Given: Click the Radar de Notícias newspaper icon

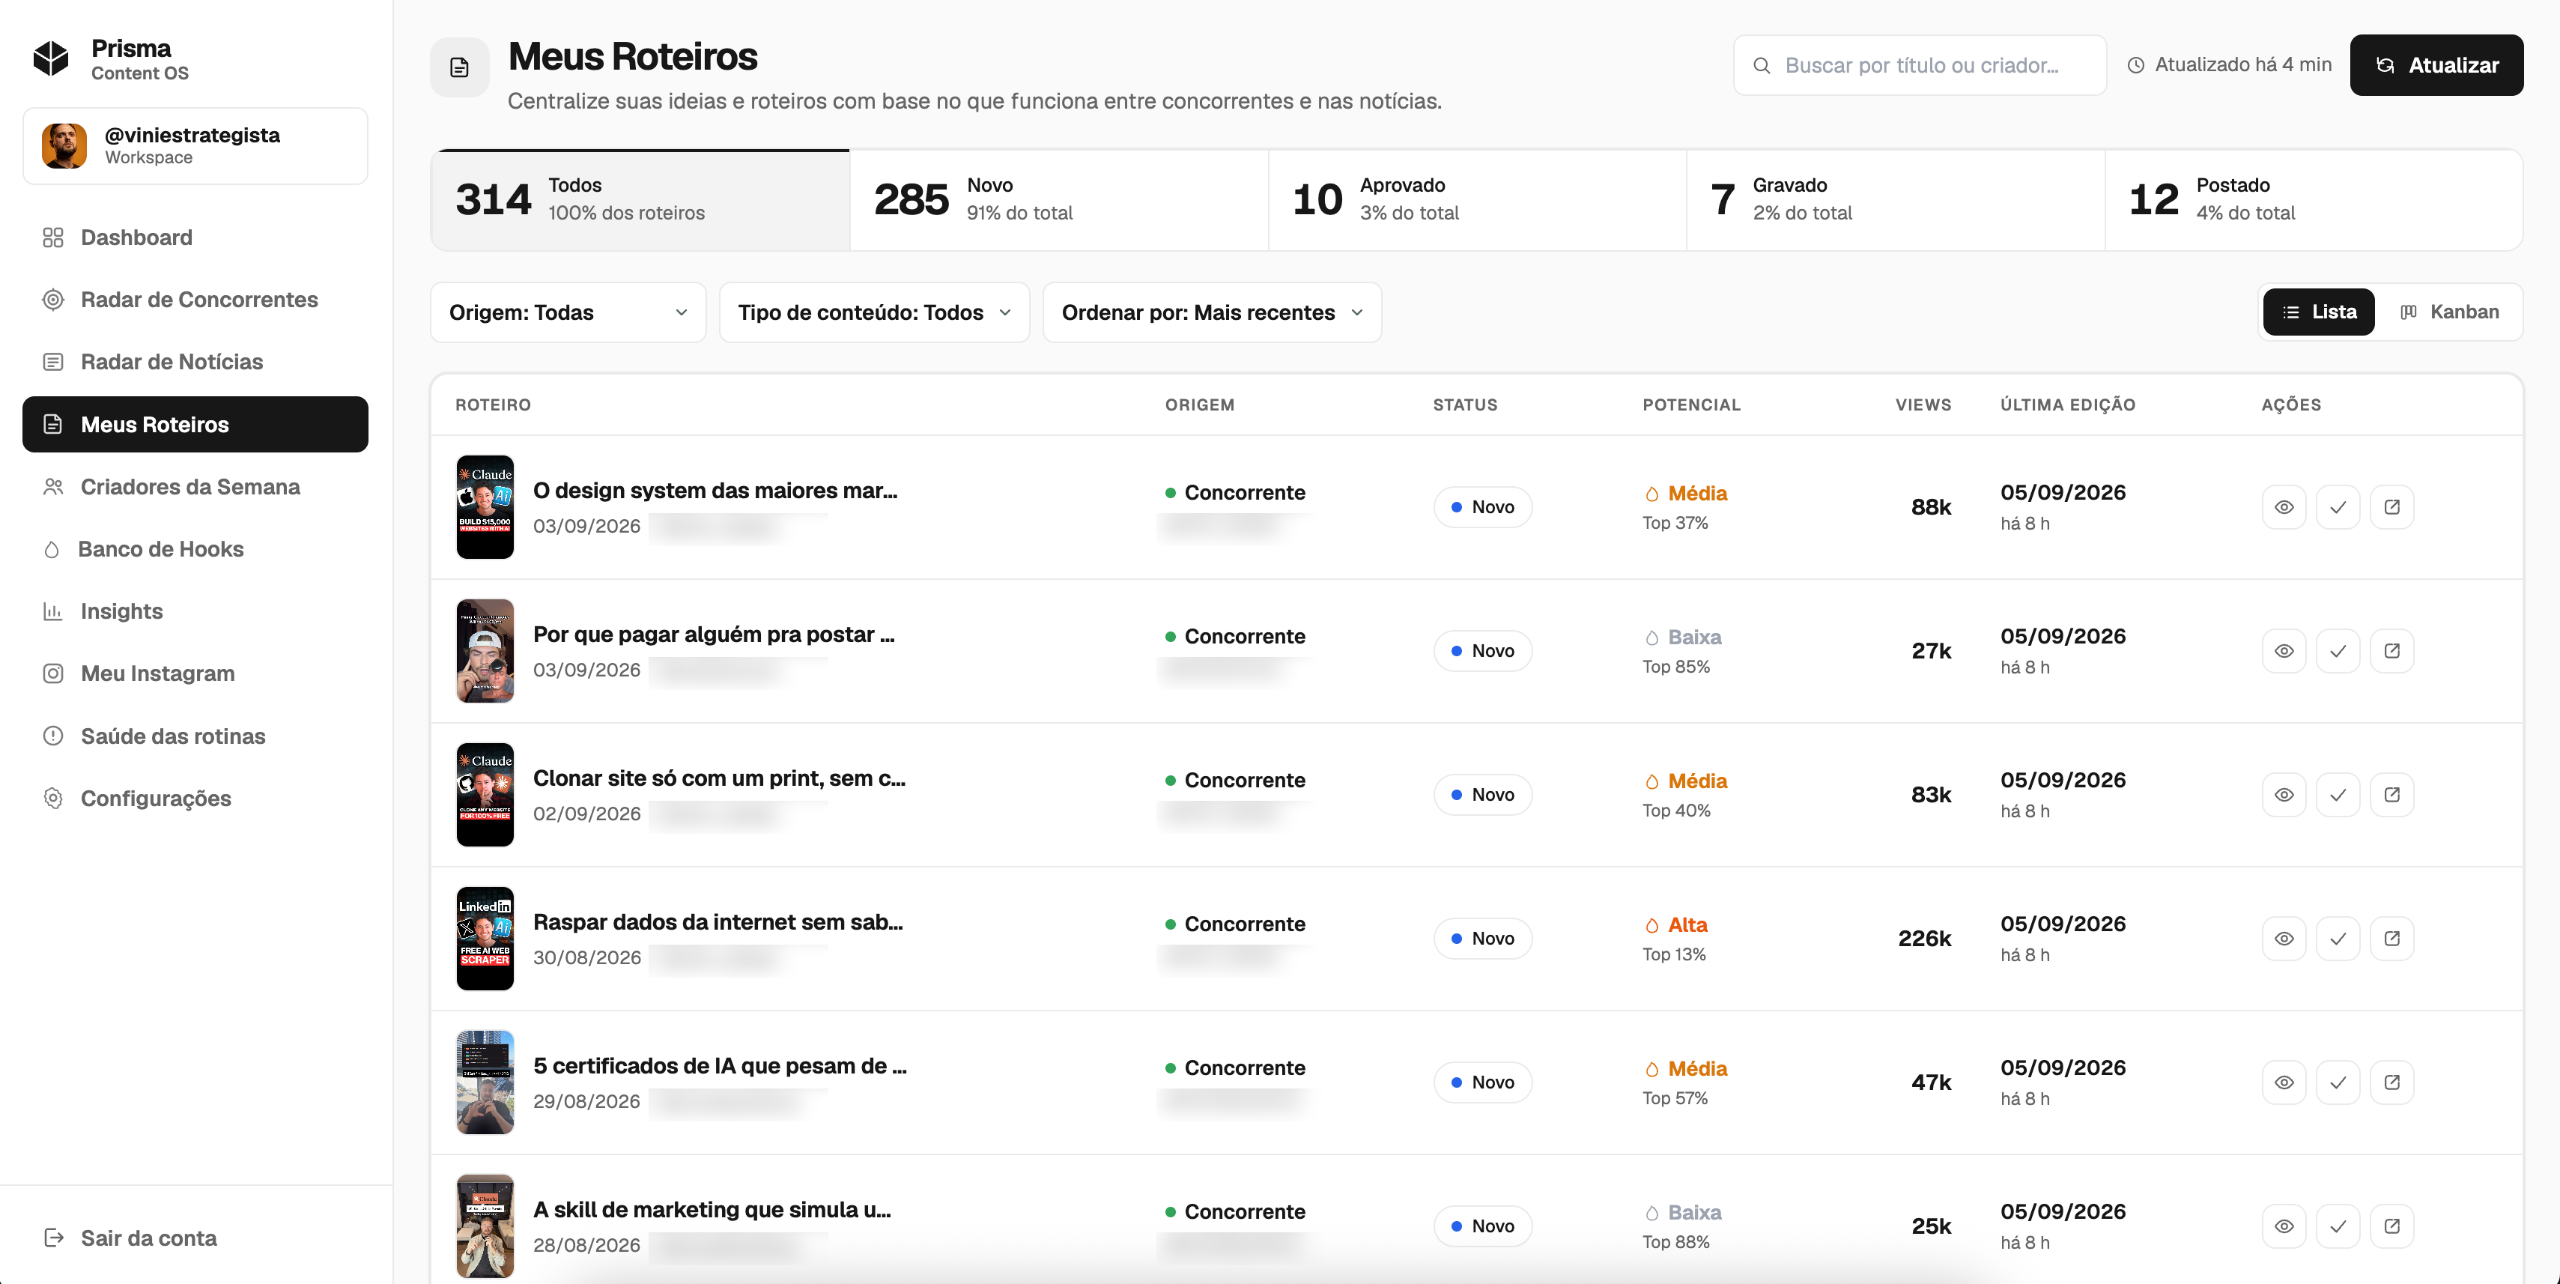Looking at the screenshot, I should (x=53, y=361).
